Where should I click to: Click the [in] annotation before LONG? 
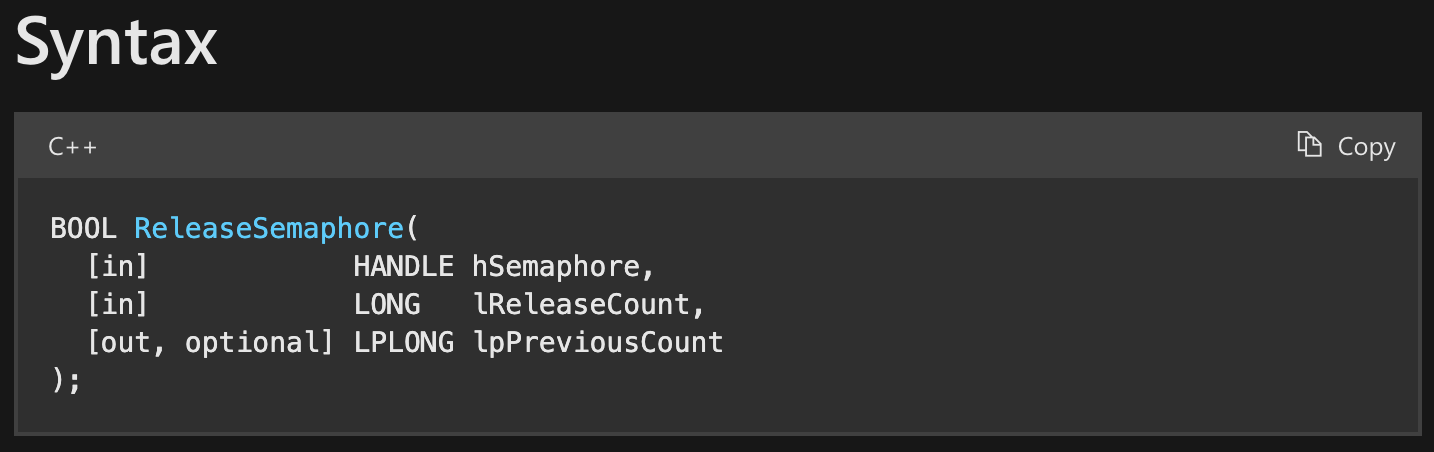pyautogui.click(x=117, y=305)
